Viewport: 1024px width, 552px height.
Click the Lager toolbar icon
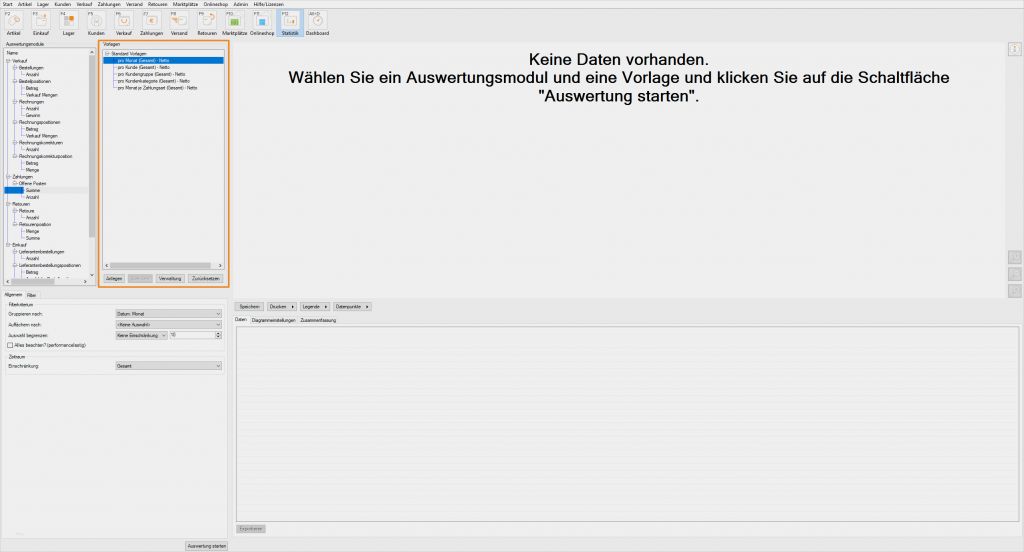pyautogui.click(x=69, y=22)
